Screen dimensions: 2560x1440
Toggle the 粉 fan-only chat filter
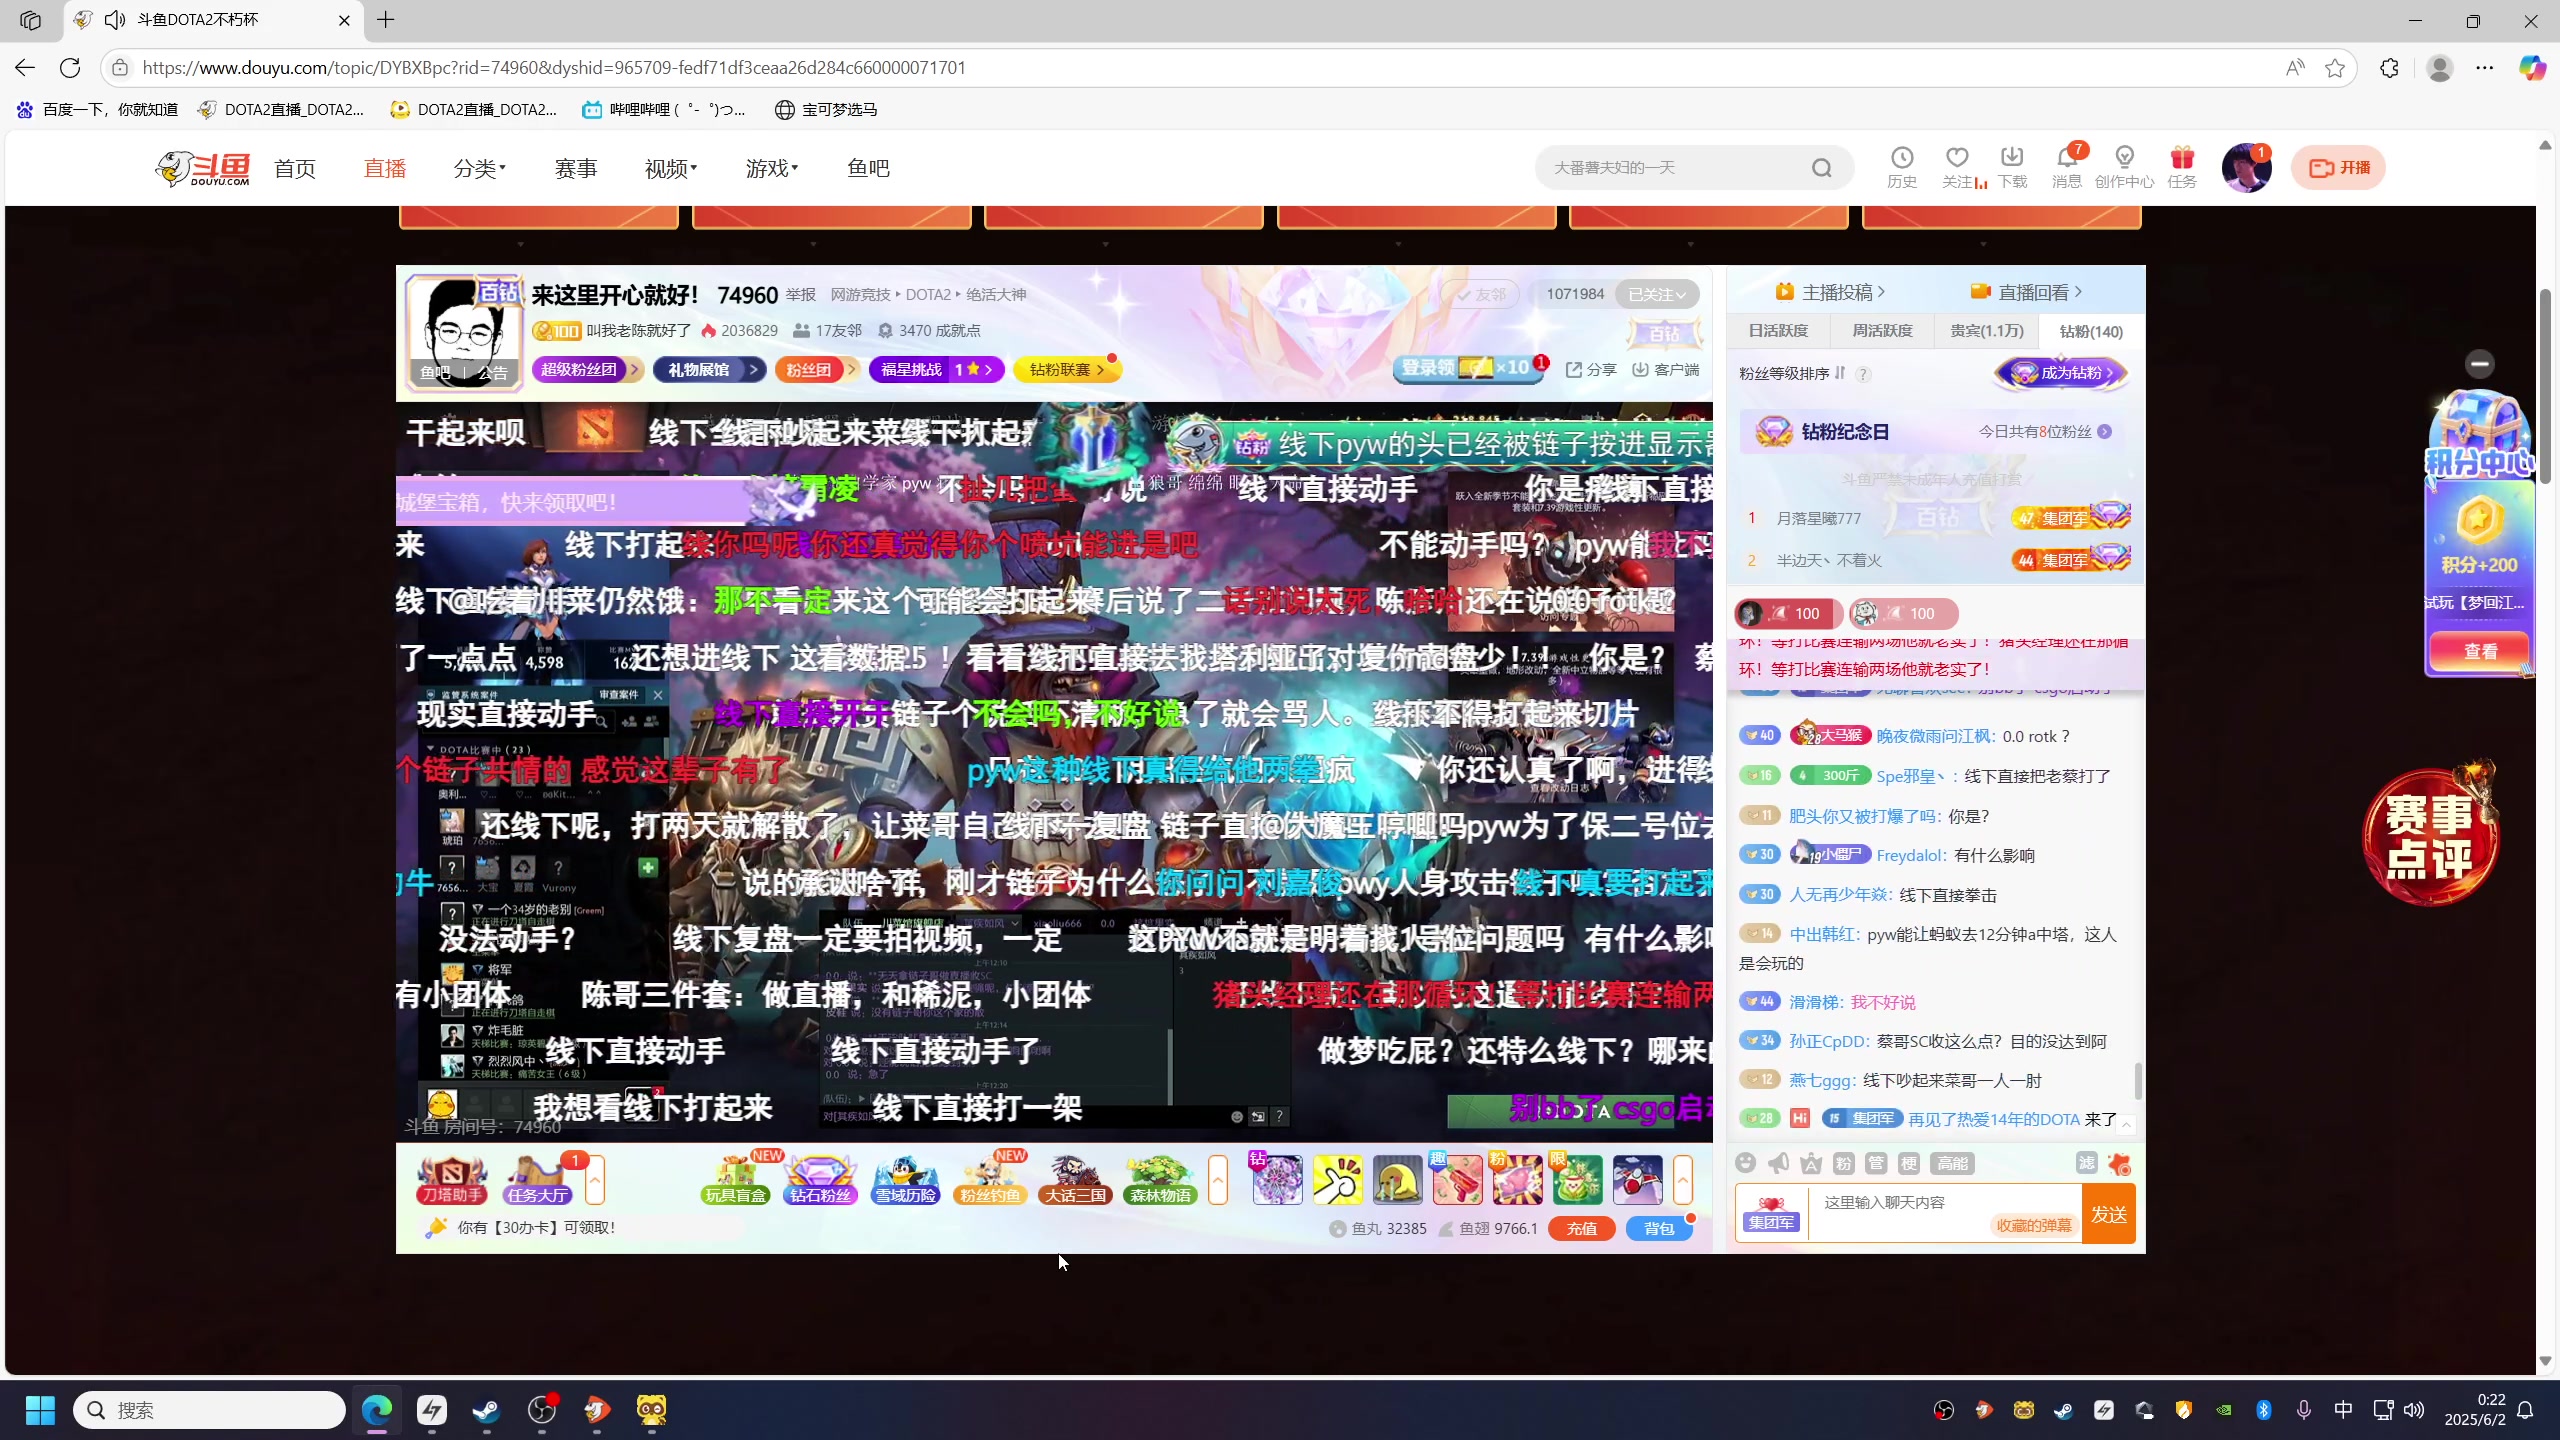click(1844, 1163)
